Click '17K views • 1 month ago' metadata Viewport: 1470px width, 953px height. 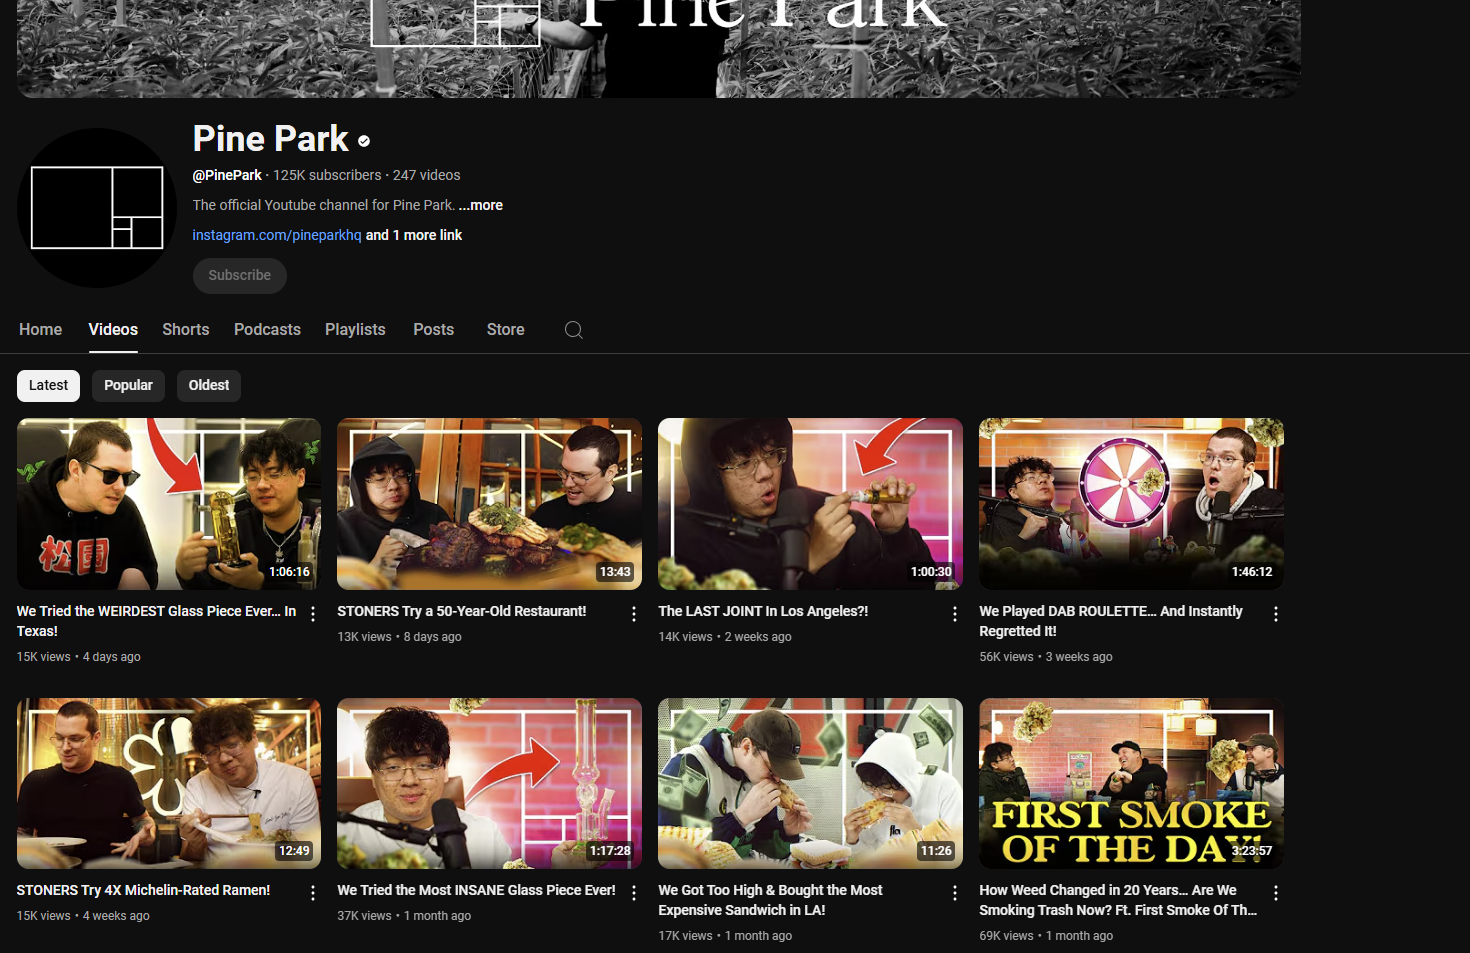coord(725,936)
